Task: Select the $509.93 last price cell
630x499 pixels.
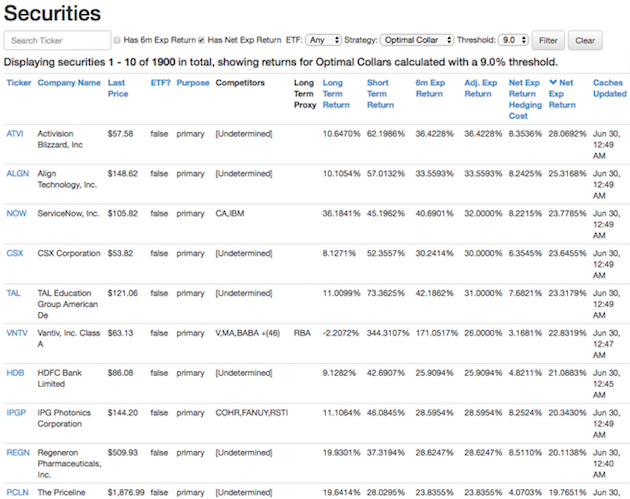Action: (123, 452)
